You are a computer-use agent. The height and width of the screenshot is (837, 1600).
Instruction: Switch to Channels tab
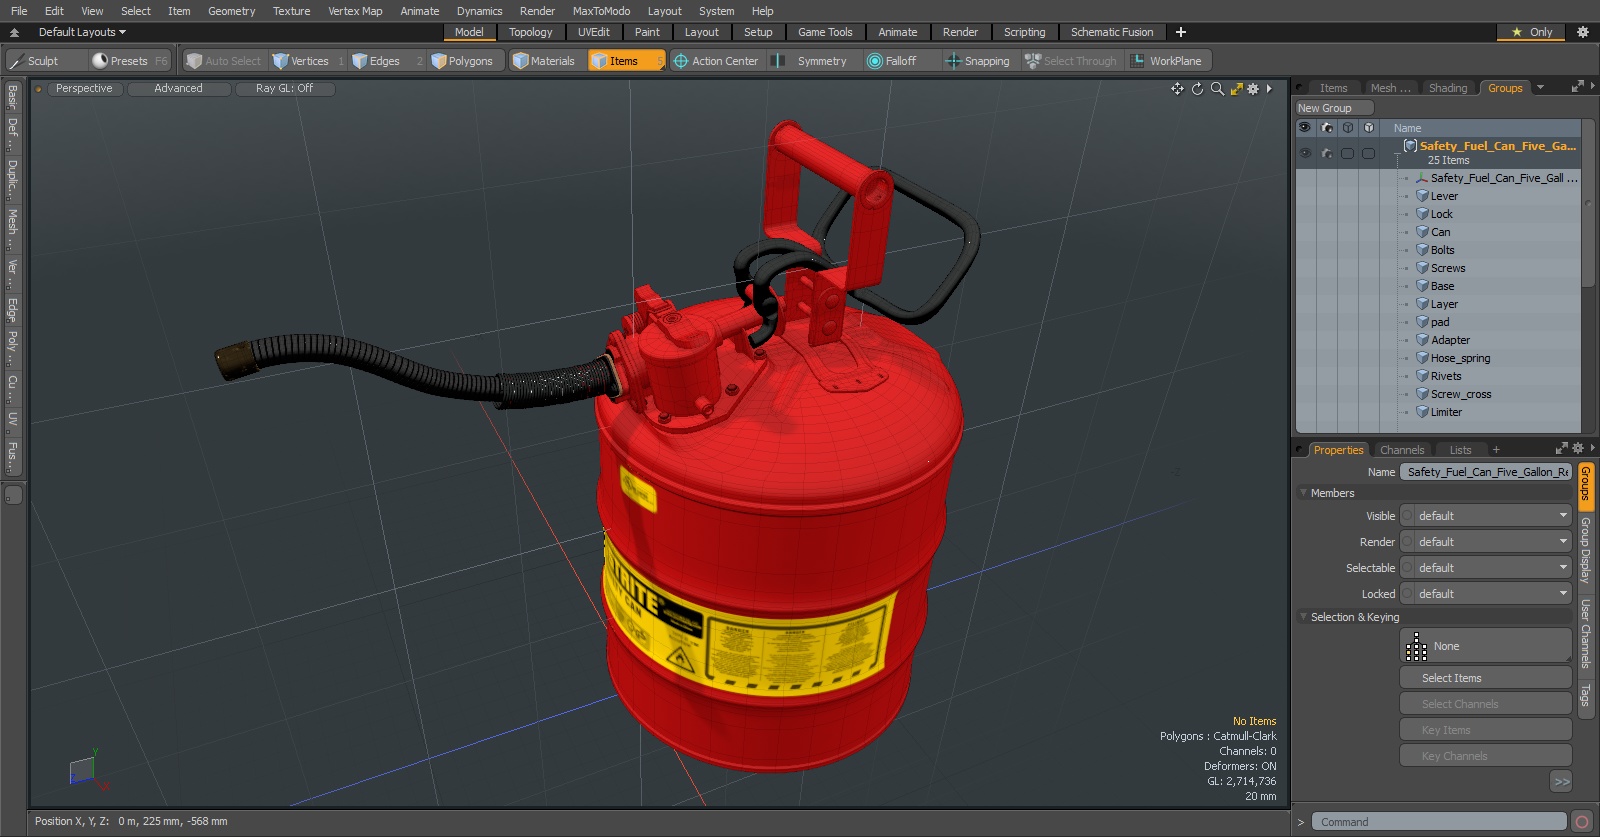1402,450
